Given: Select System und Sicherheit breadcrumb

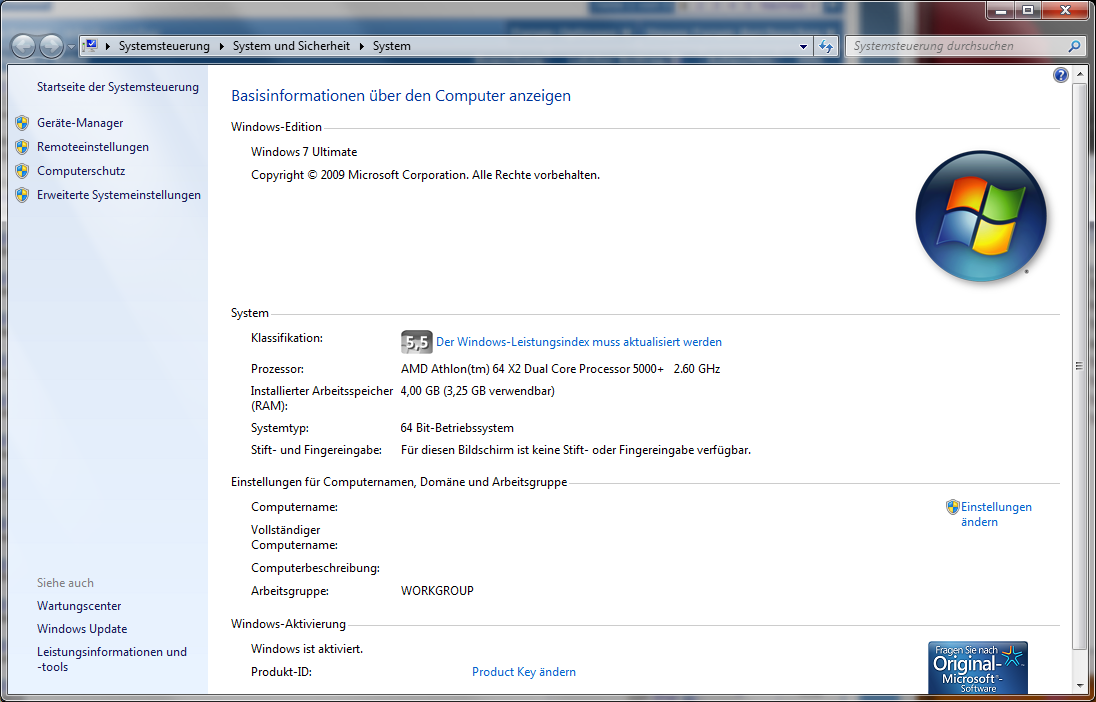Looking at the screenshot, I should coord(291,46).
